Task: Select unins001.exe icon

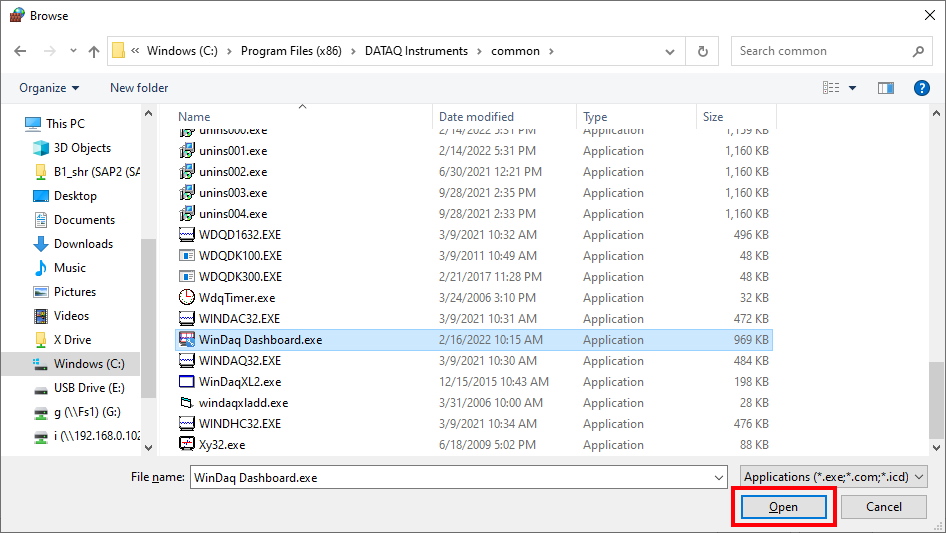Action: [187, 150]
